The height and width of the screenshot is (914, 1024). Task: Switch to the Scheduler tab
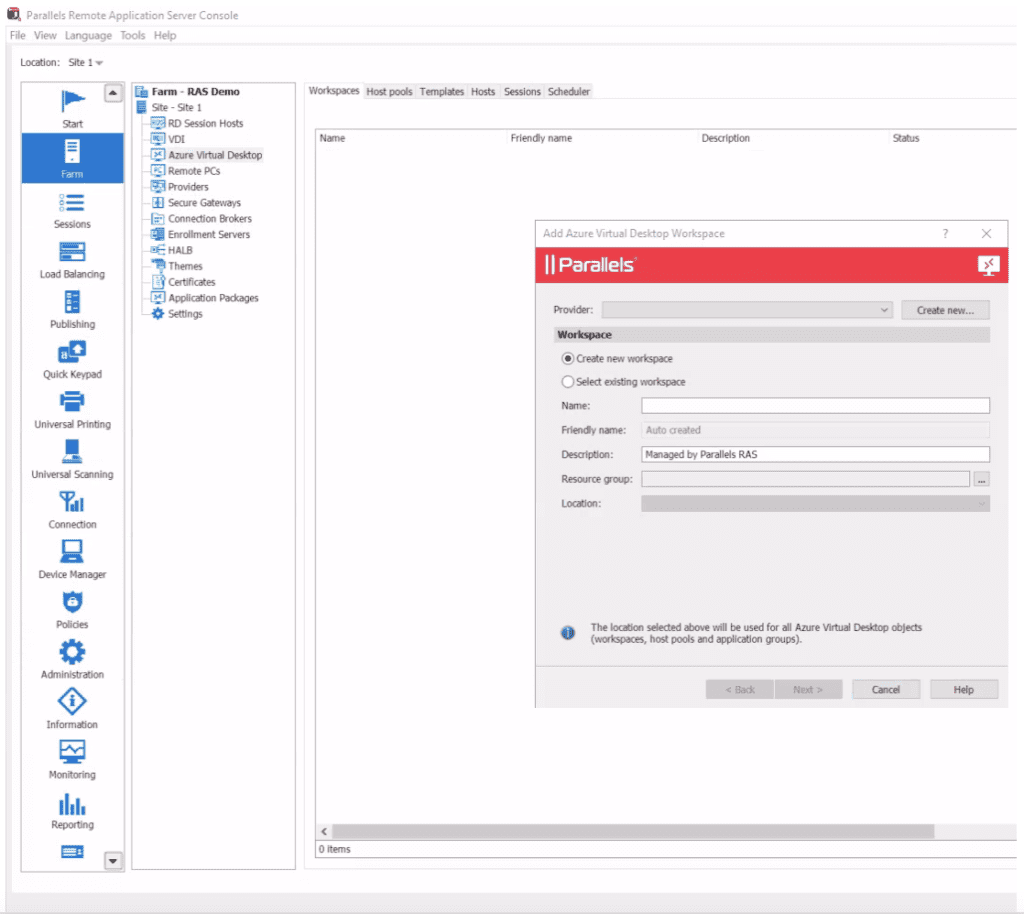click(x=569, y=92)
